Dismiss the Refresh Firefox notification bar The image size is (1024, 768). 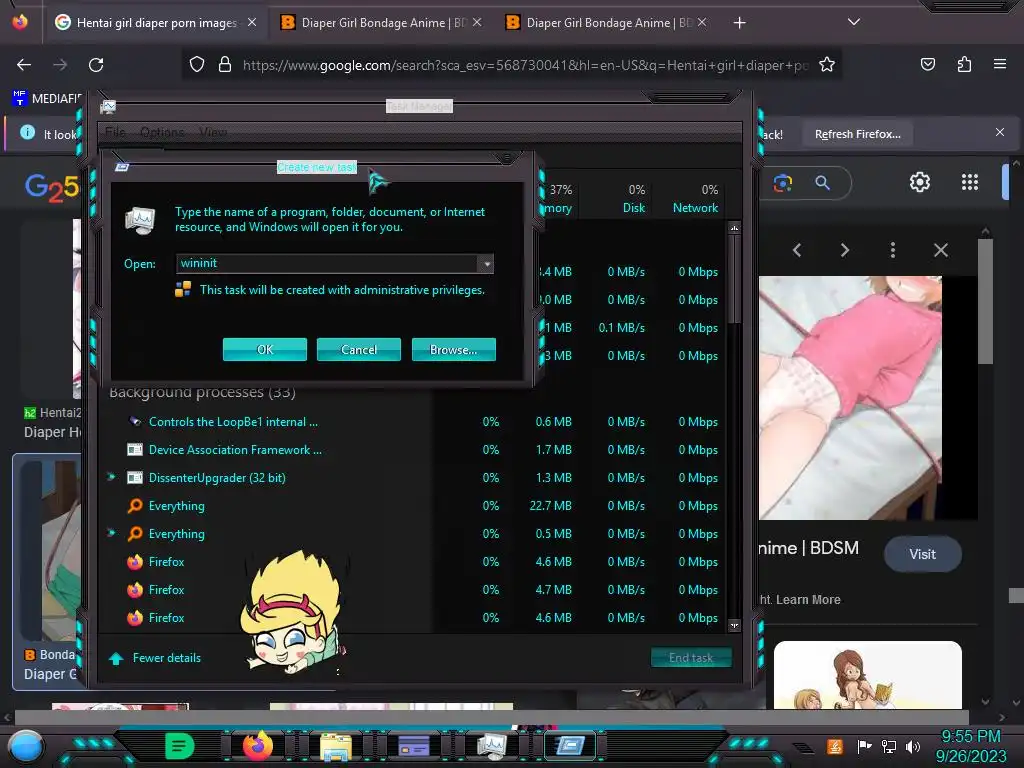pos(1000,133)
